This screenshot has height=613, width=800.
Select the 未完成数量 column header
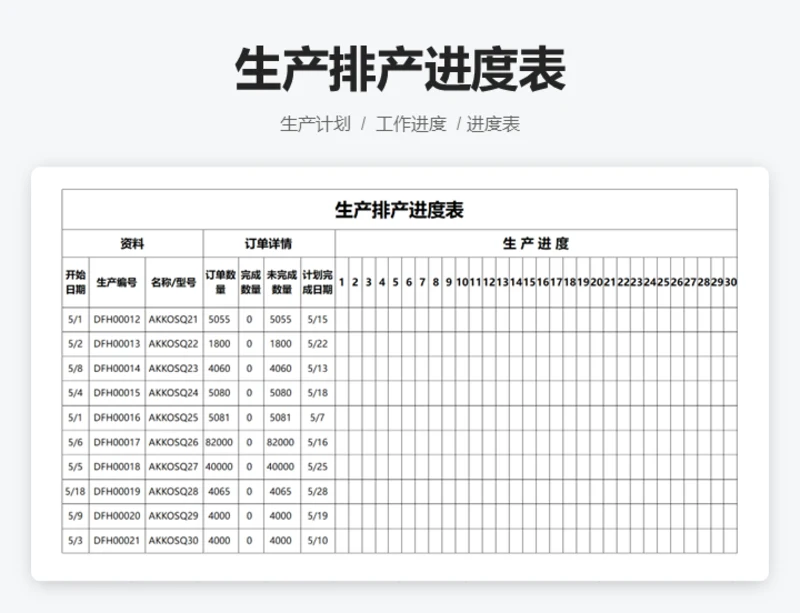click(282, 282)
